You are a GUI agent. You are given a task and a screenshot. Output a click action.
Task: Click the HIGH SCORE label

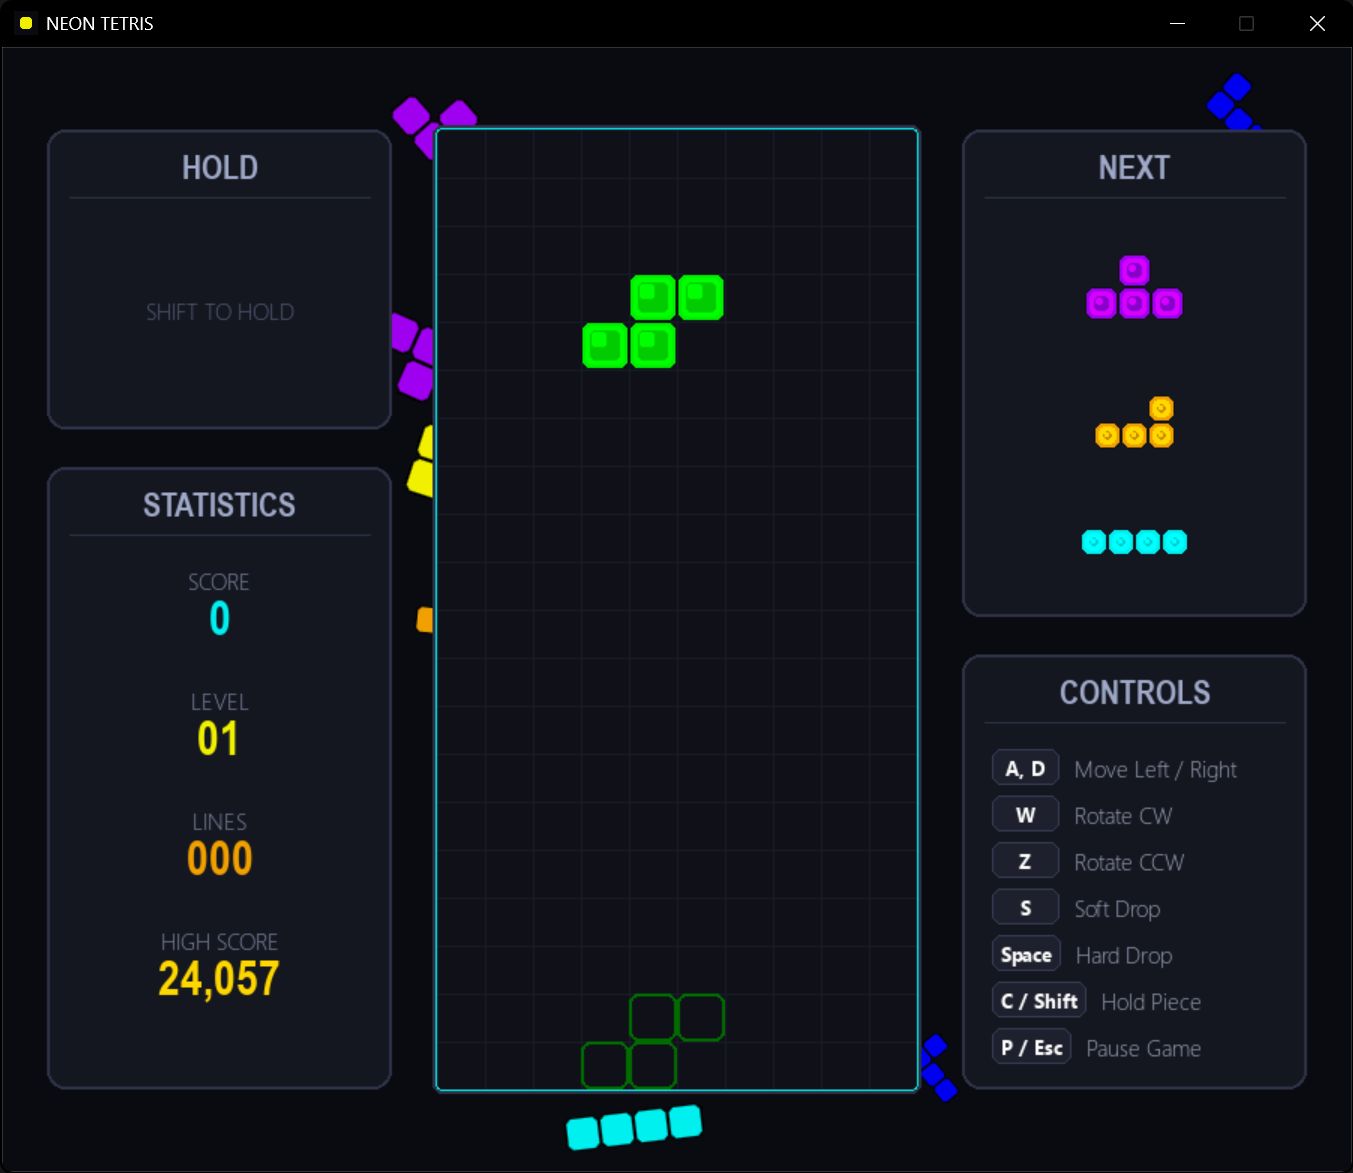(x=220, y=942)
